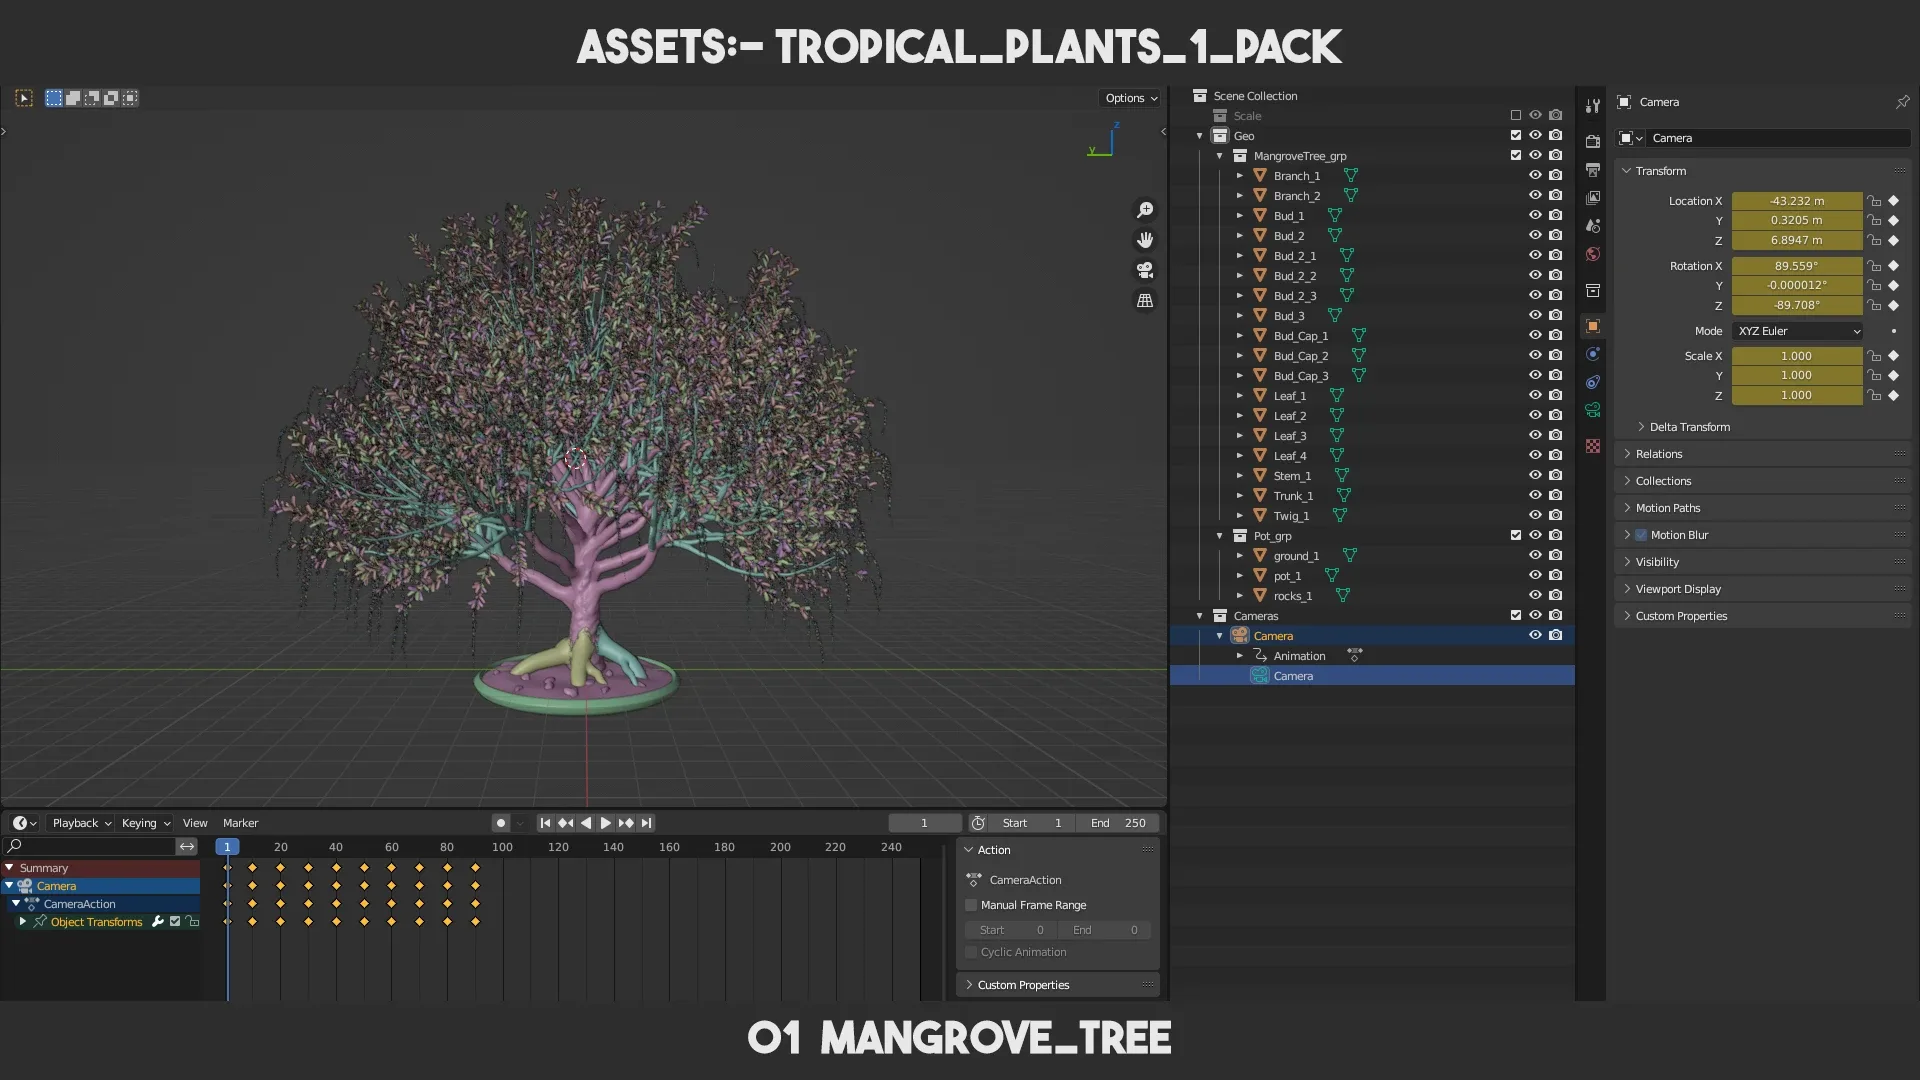The image size is (1920, 1080).
Task: Jump to next keyframe
Action: (626, 823)
